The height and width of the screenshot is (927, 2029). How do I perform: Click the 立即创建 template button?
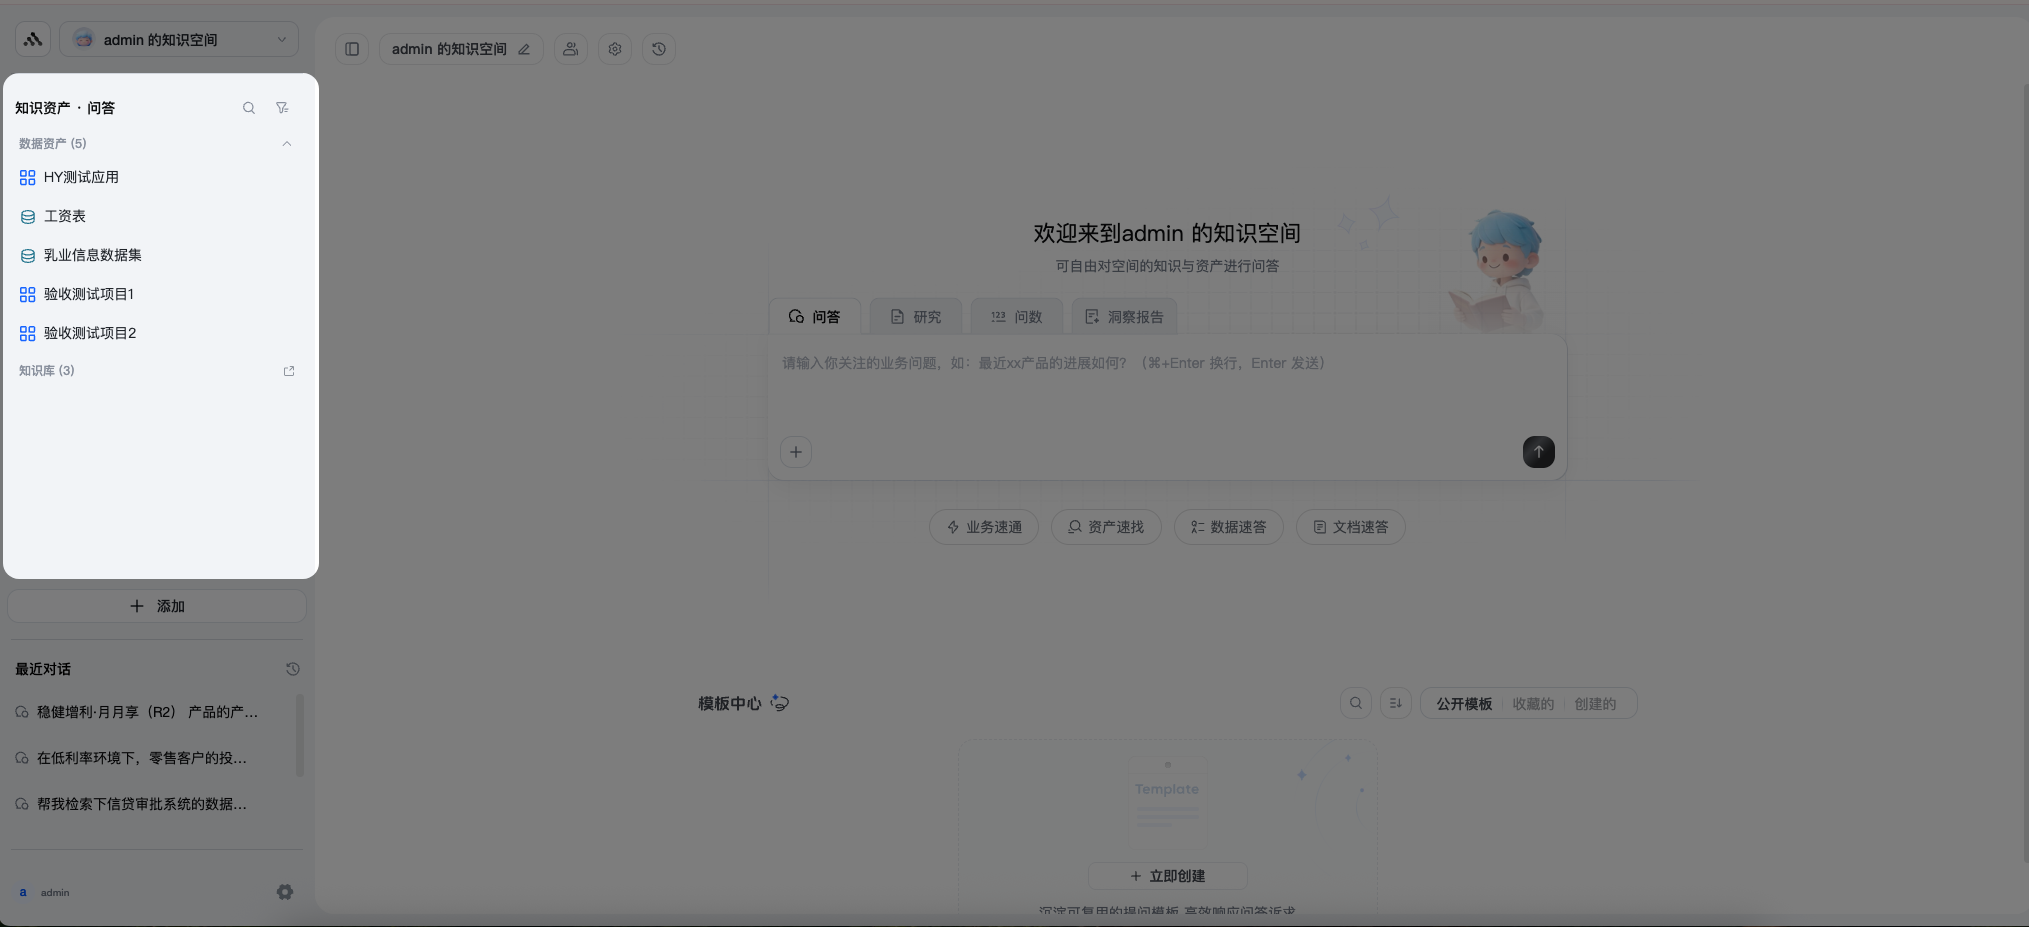1168,876
